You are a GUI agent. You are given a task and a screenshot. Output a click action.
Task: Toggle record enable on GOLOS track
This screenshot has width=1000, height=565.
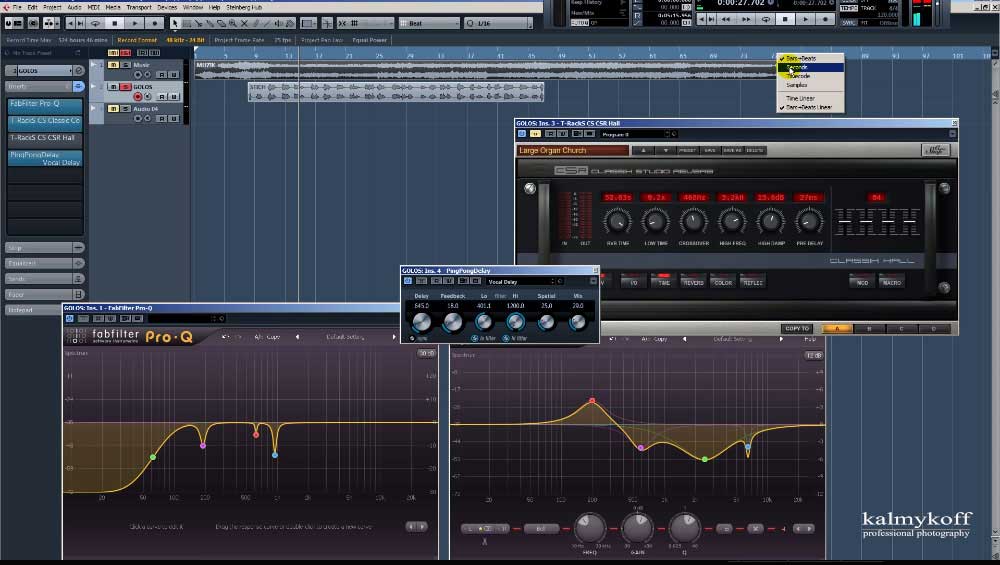pyautogui.click(x=137, y=97)
